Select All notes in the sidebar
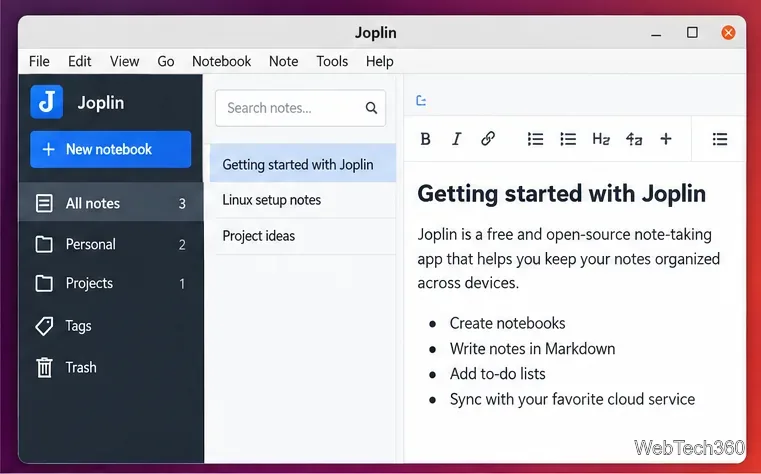This screenshot has height=474, width=761. 111,203
